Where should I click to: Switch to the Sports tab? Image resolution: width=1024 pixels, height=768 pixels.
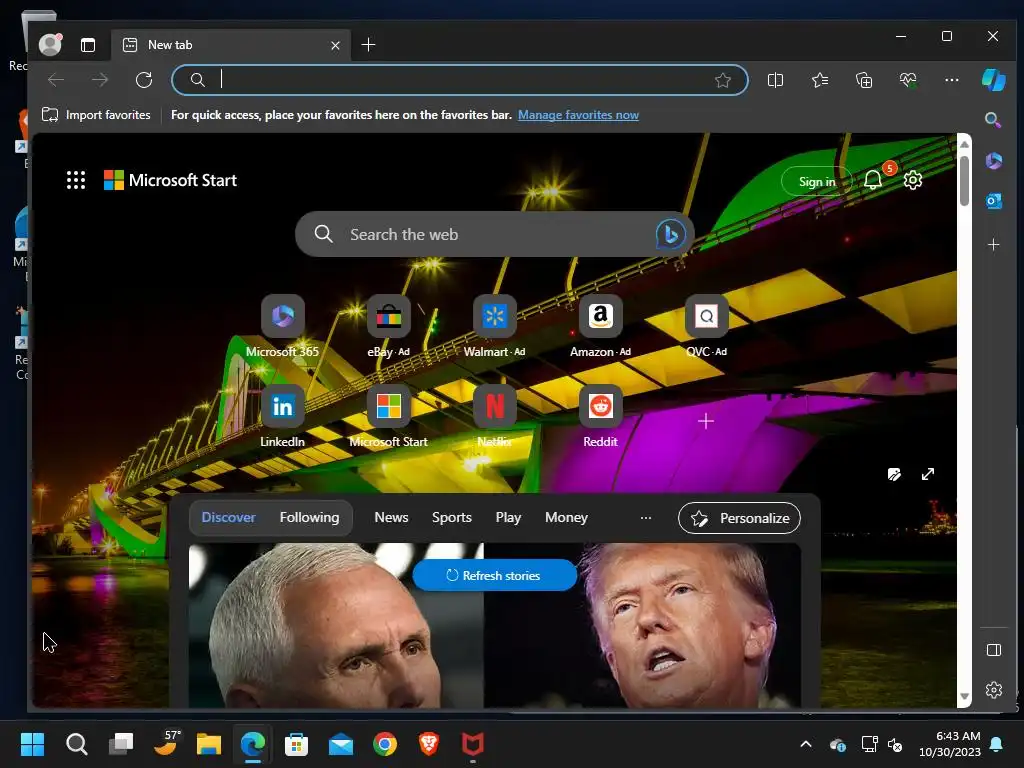click(x=452, y=517)
